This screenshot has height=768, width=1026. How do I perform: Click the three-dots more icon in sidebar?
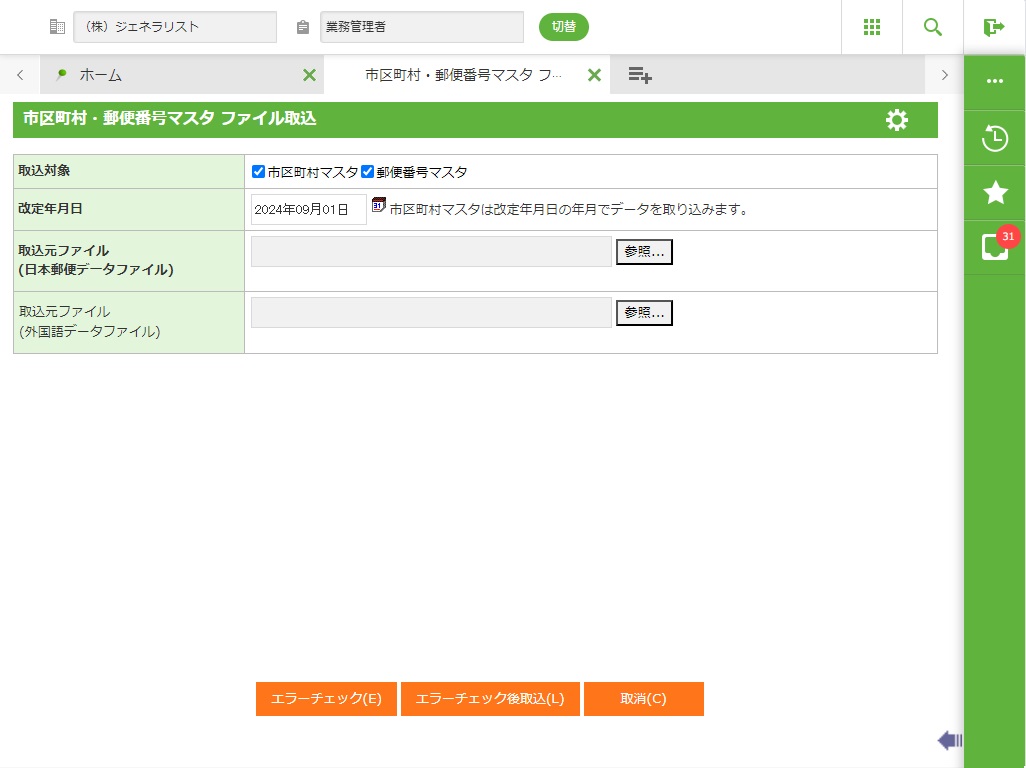click(995, 82)
